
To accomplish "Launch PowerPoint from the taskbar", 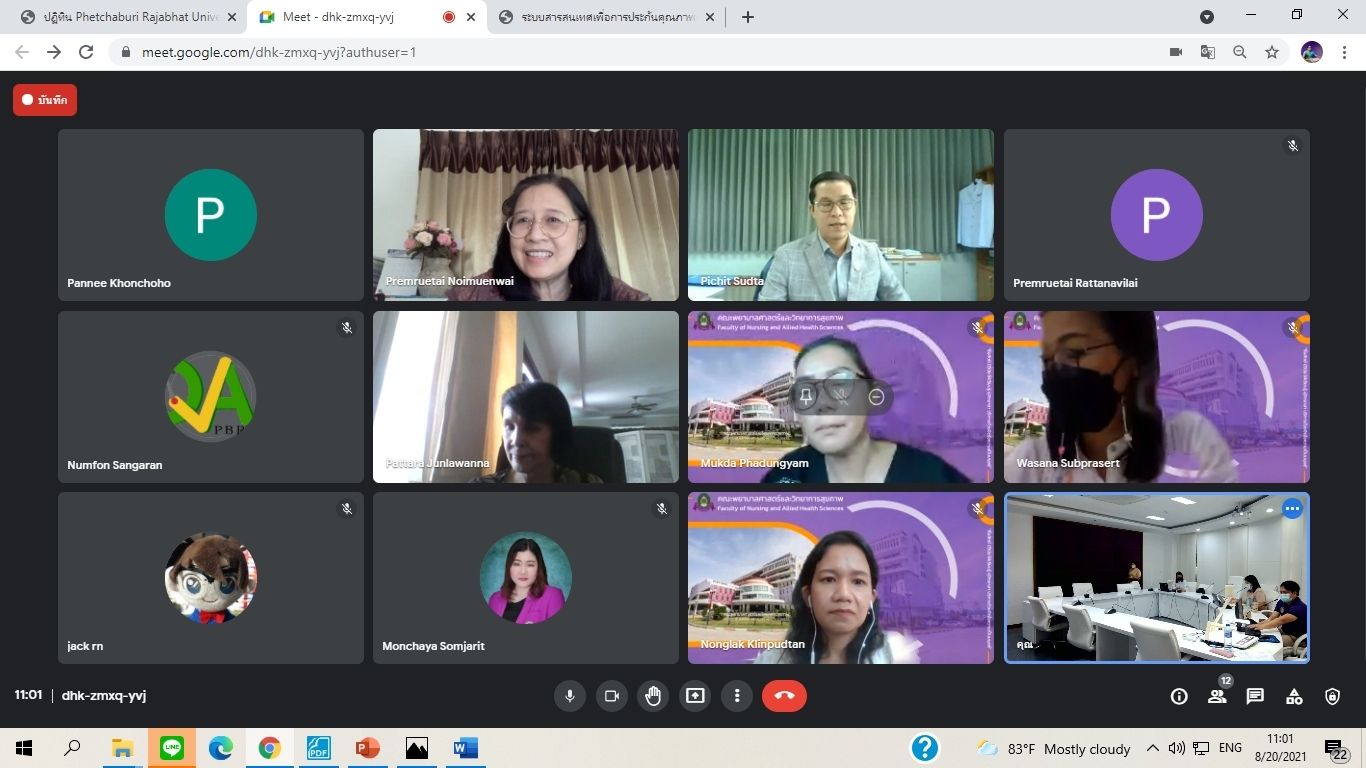I will 367,748.
